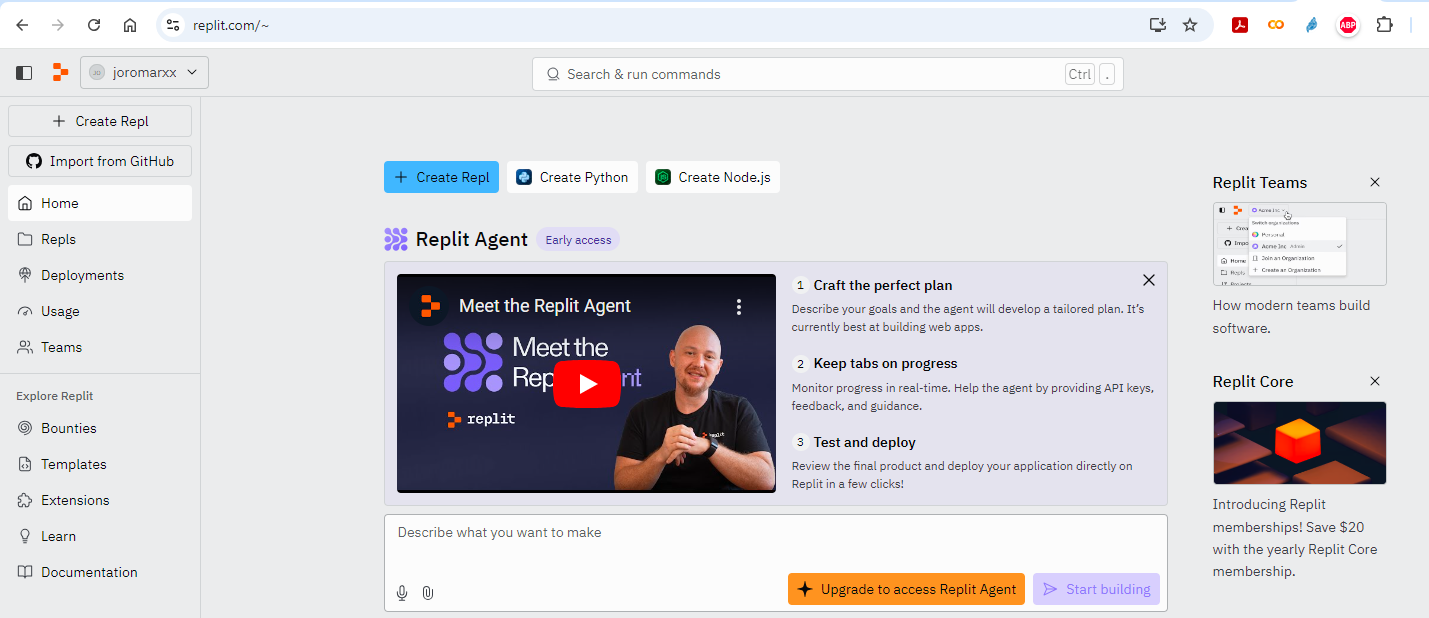Click the microphone icon in prompt box
Image resolution: width=1429 pixels, height=618 pixels.
pyautogui.click(x=402, y=593)
